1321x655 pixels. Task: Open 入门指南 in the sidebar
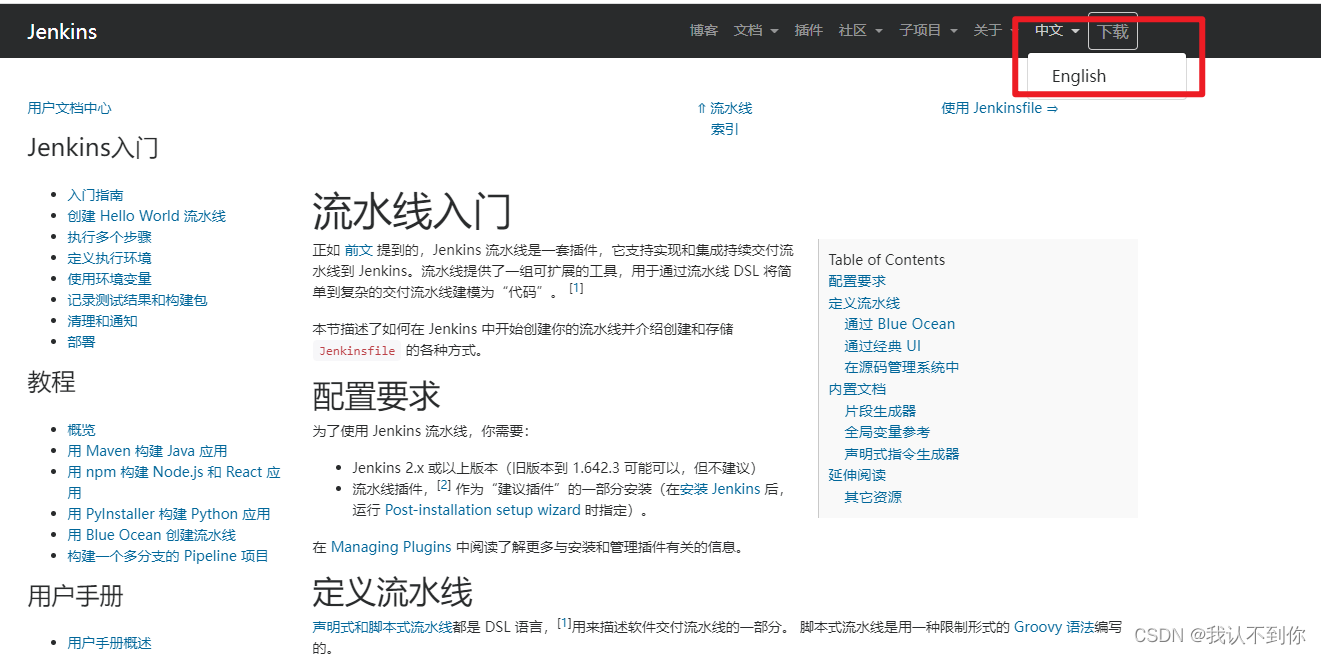point(95,194)
